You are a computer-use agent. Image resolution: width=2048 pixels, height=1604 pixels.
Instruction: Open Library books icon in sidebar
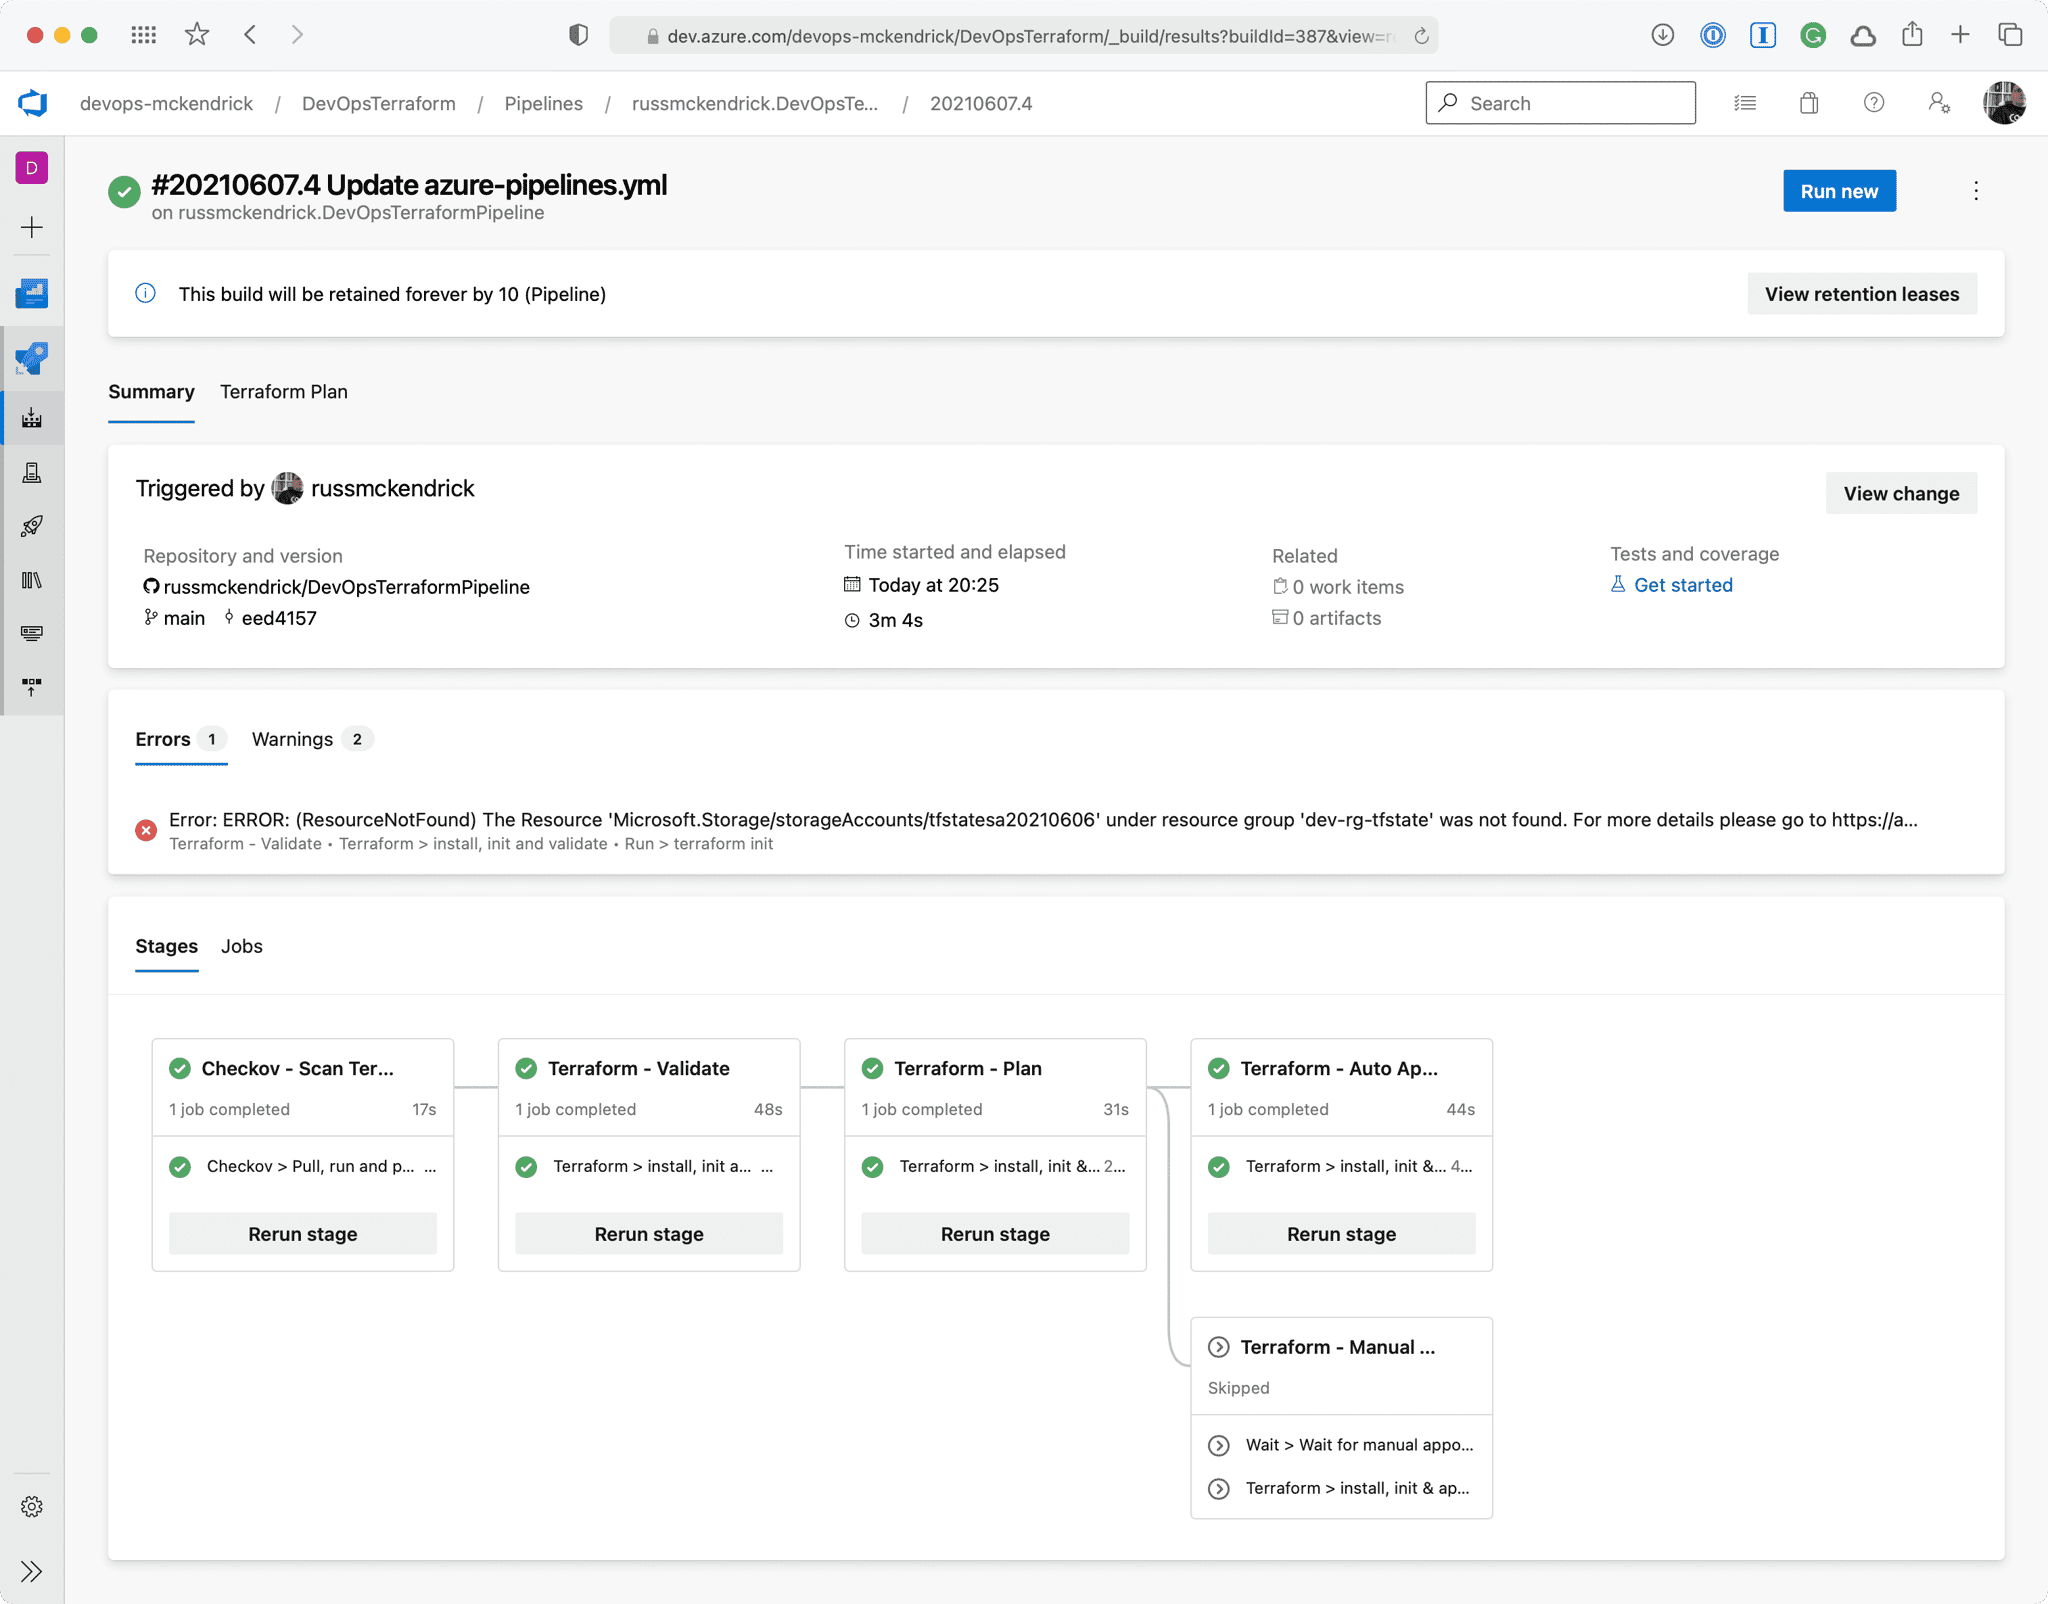[32, 580]
